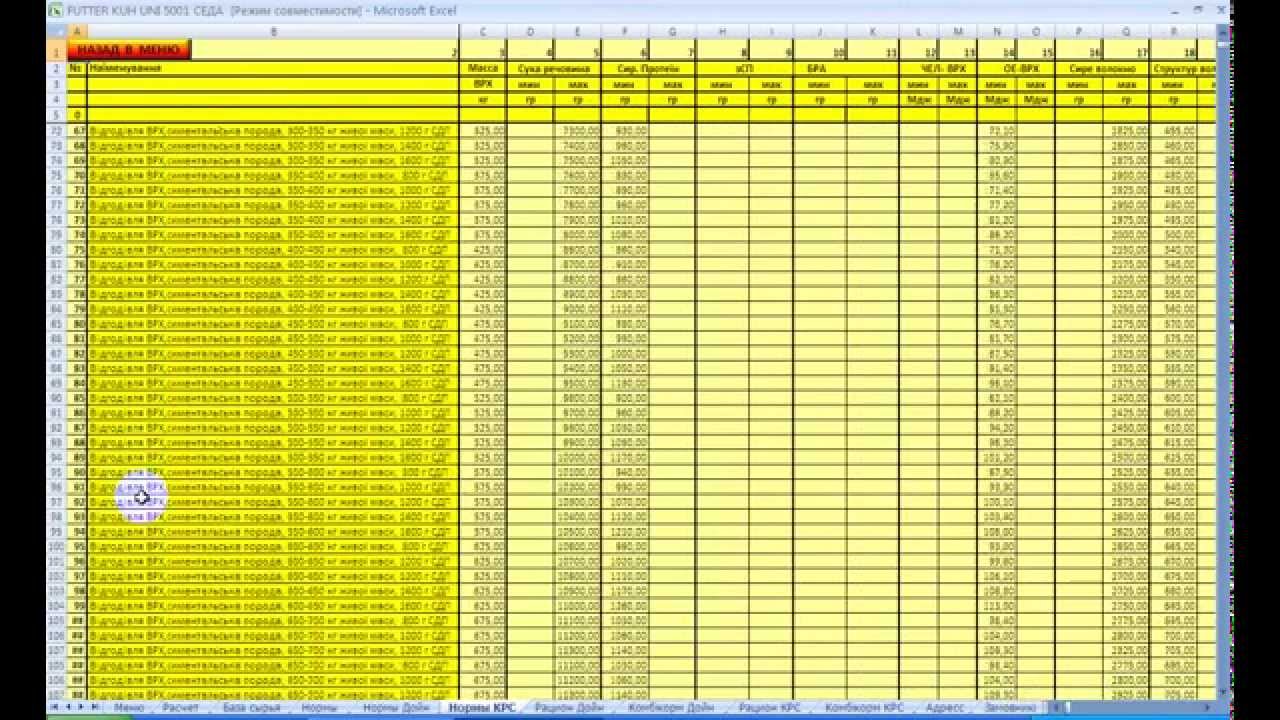
Task: Click the 72,10 cell in entry 67
Action: point(997,130)
